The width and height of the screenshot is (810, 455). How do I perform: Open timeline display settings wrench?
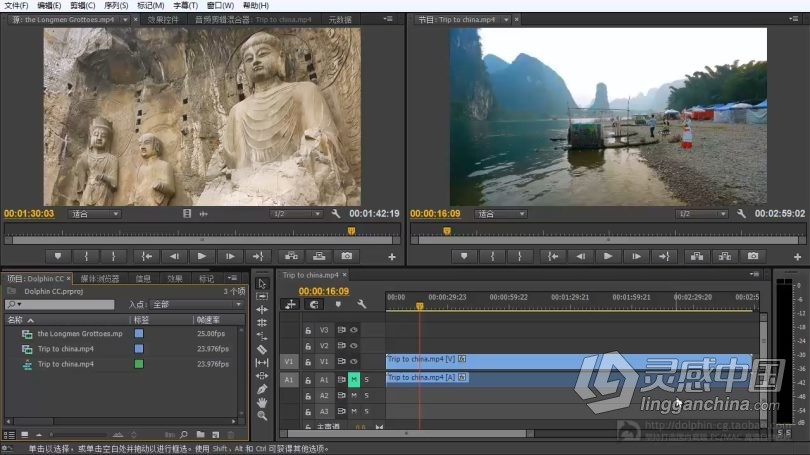click(x=361, y=305)
